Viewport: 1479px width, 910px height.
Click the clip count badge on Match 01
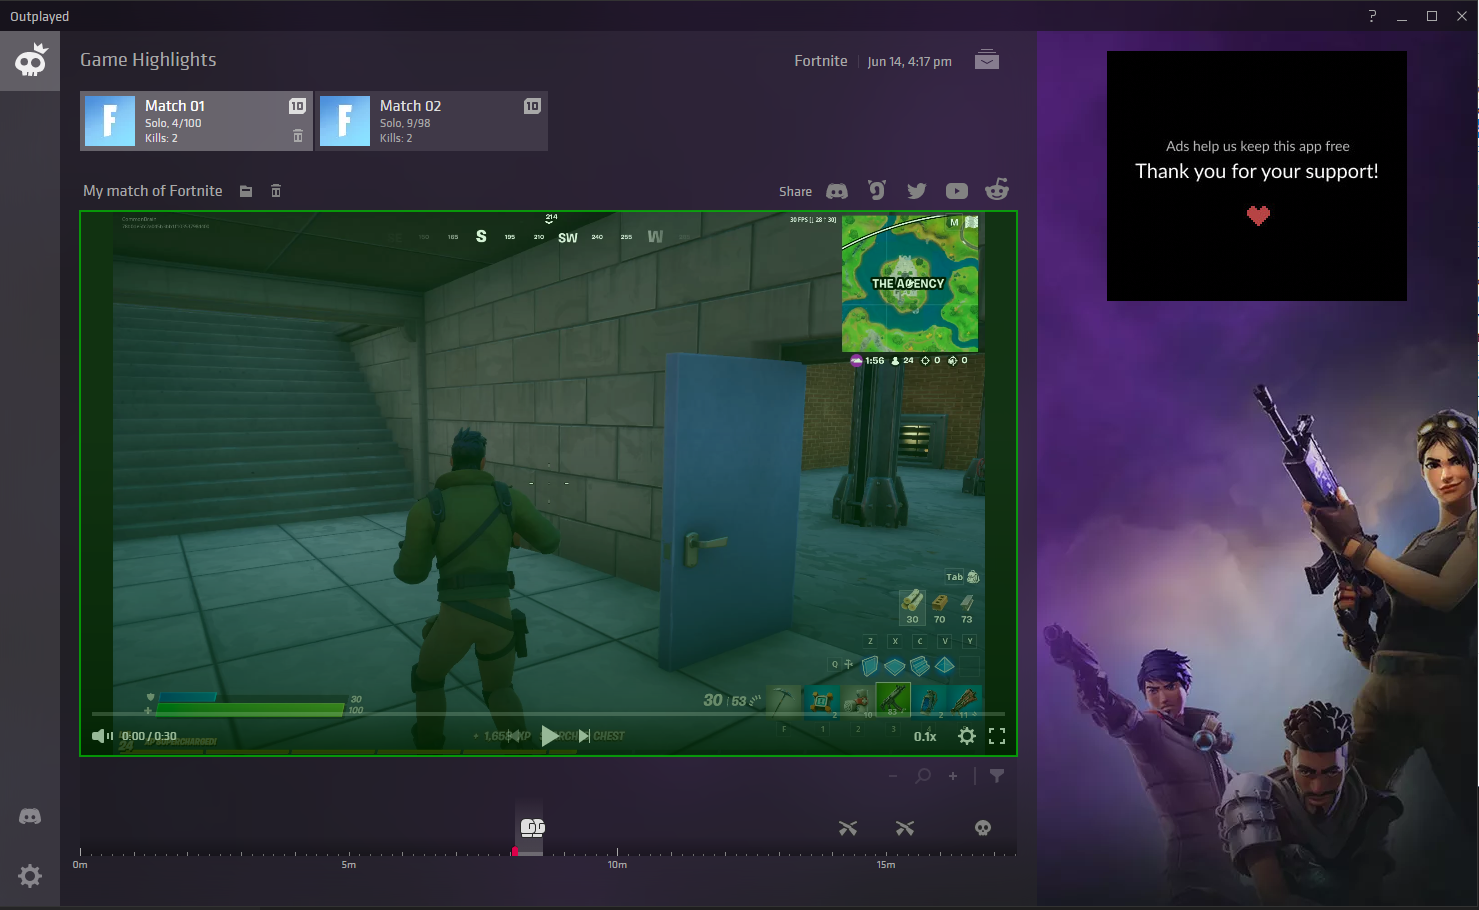coord(297,106)
